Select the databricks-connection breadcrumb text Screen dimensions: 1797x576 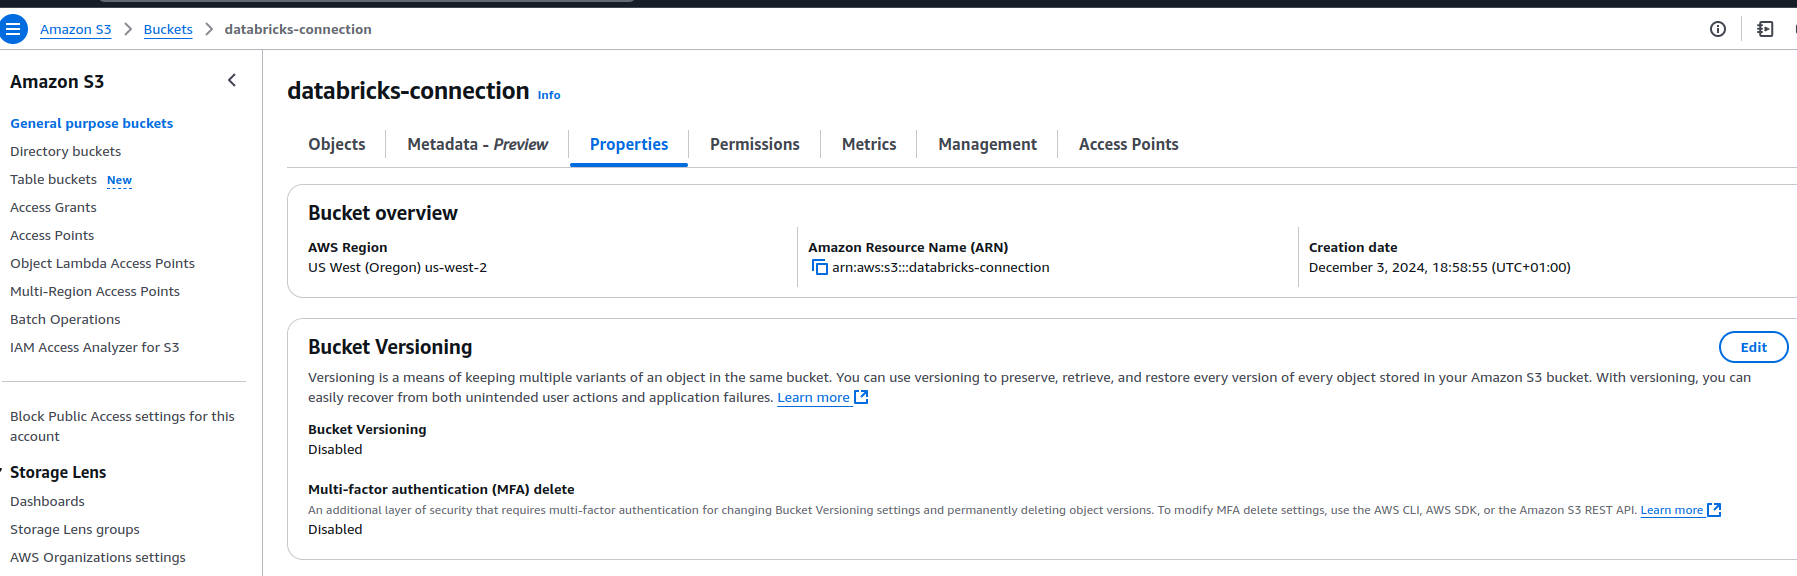click(298, 29)
